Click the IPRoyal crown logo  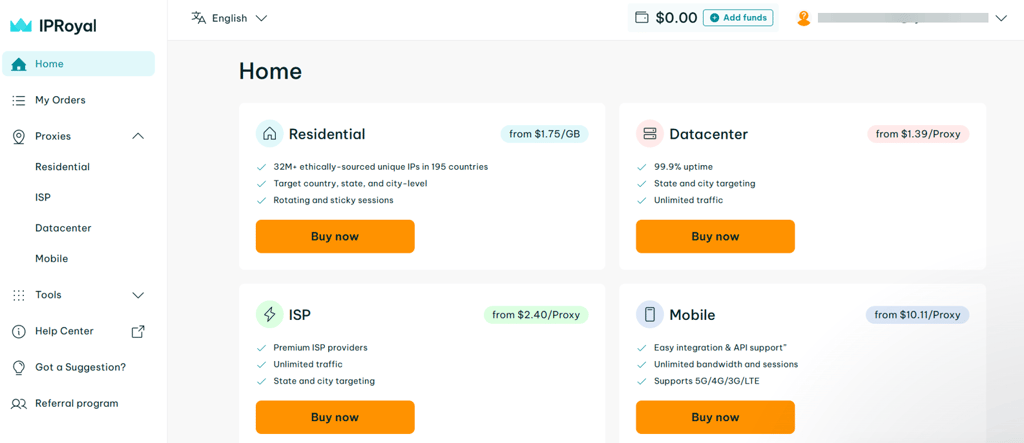pos(21,25)
